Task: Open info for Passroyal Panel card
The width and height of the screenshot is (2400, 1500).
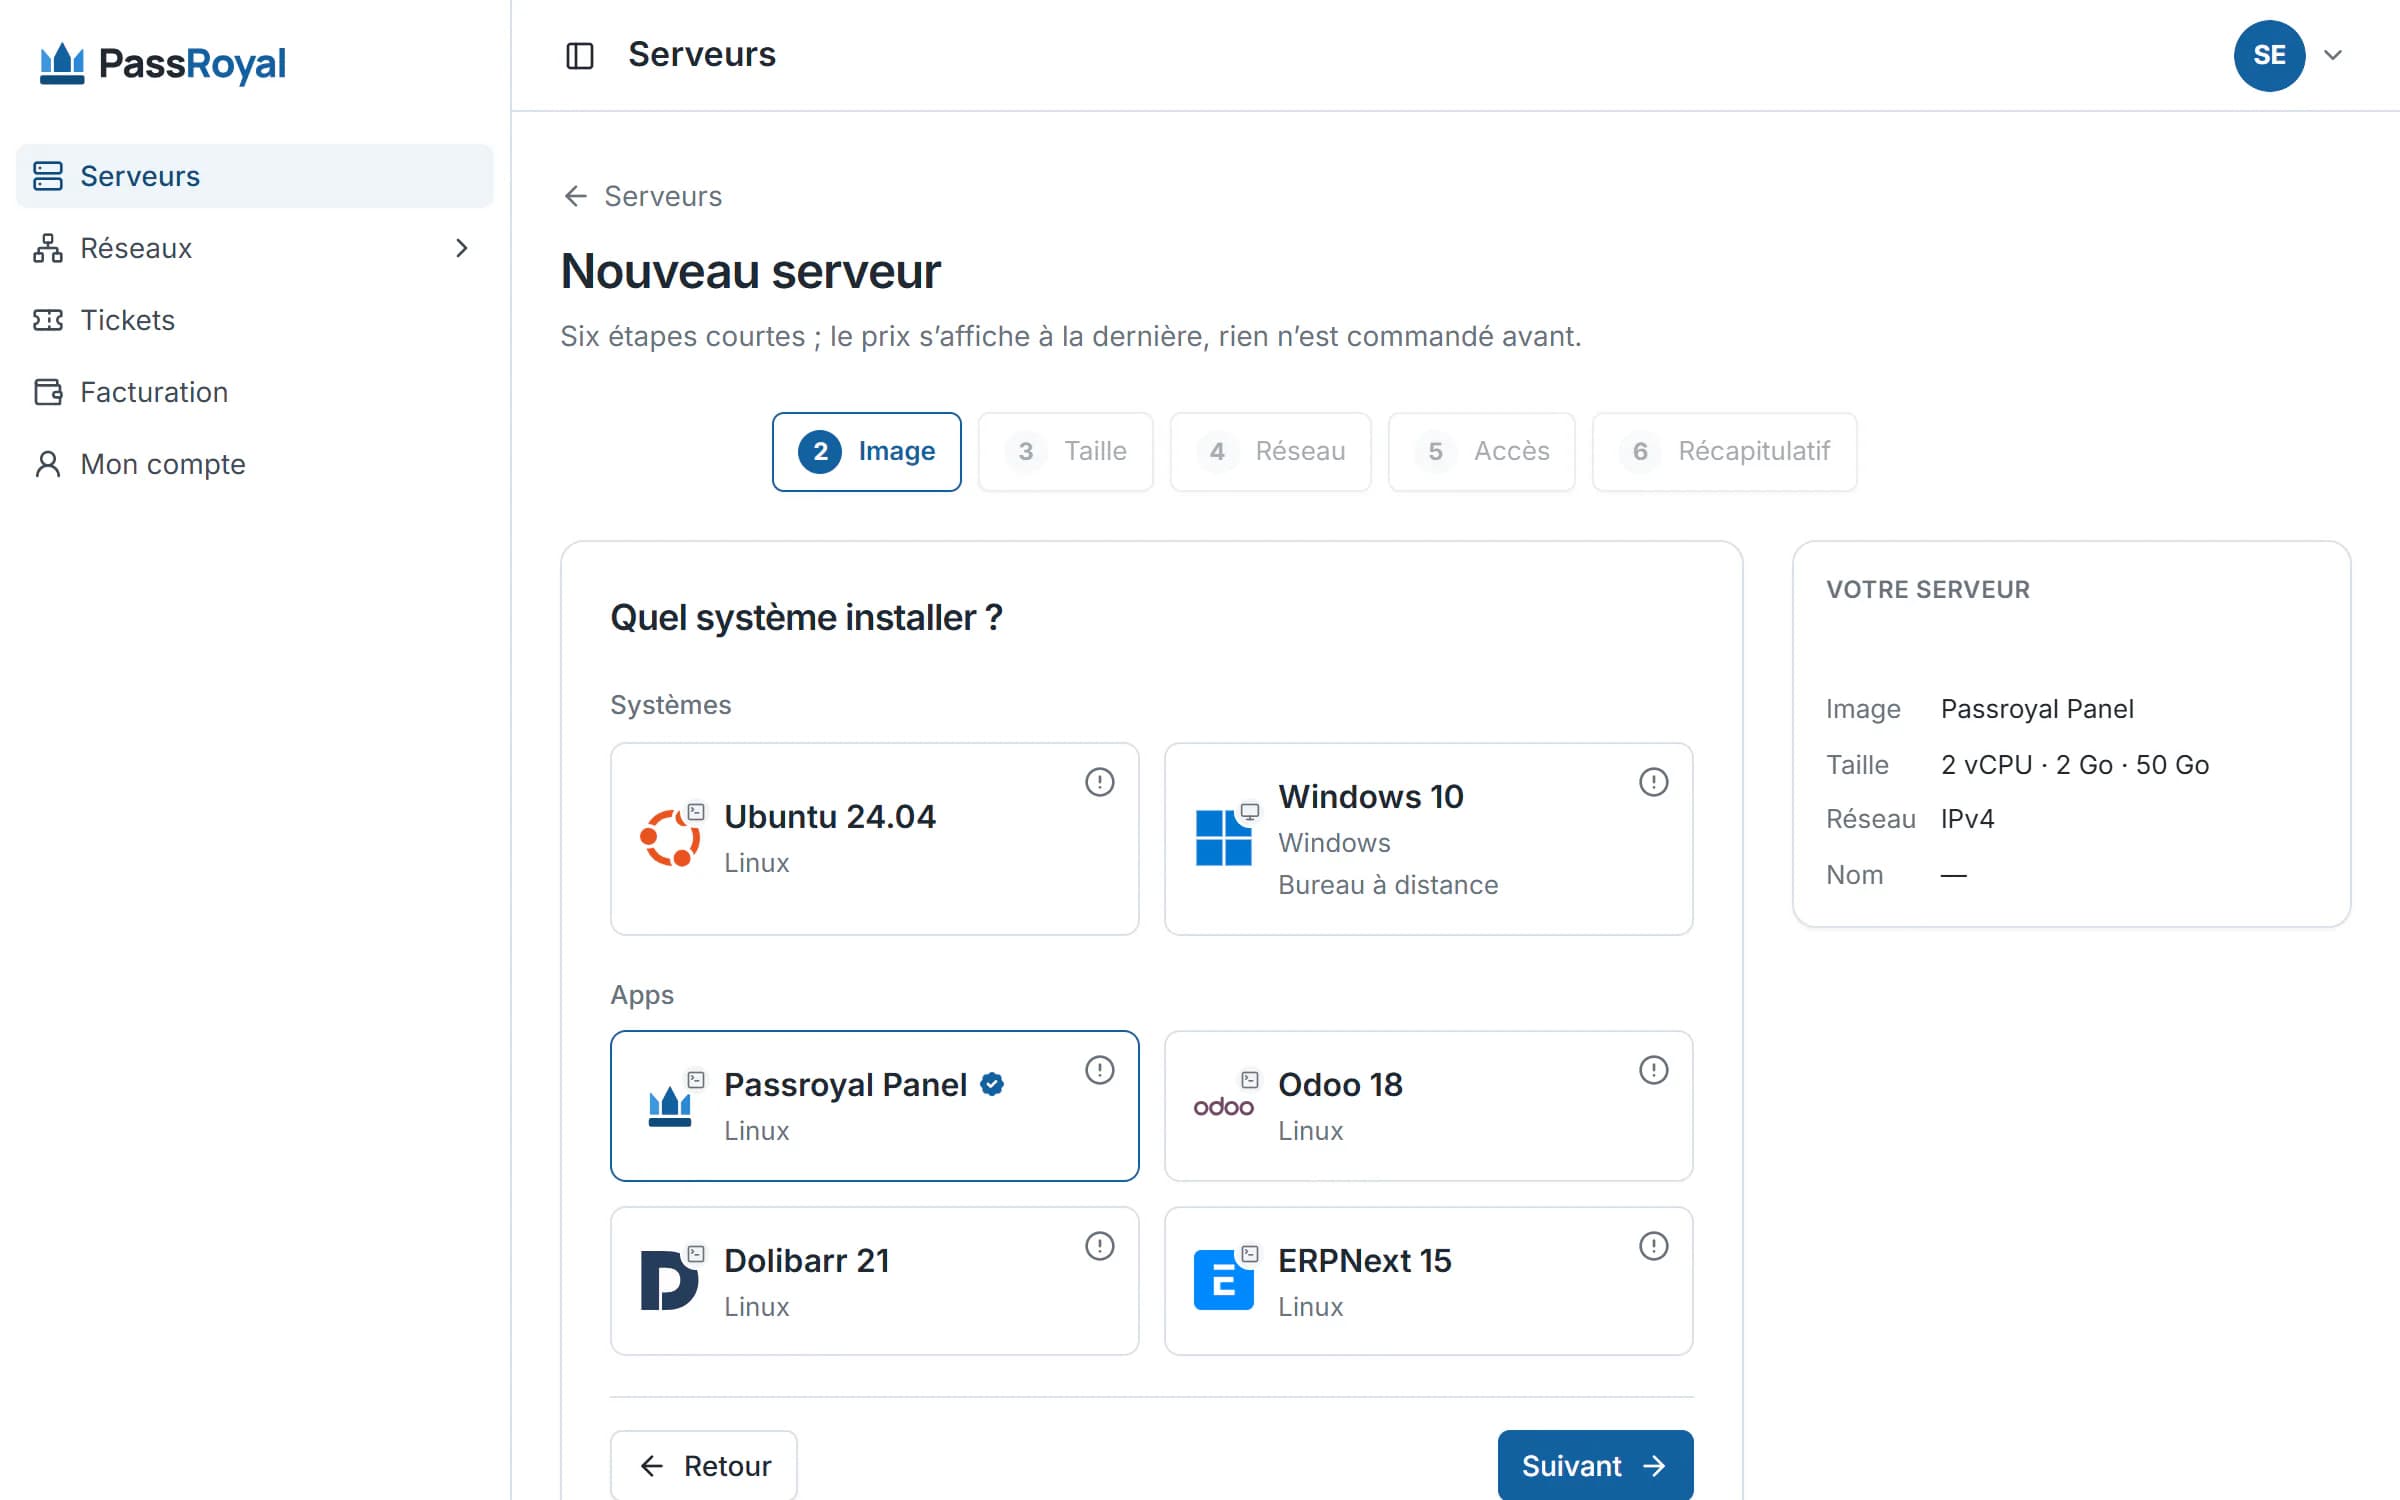Action: point(1099,1070)
